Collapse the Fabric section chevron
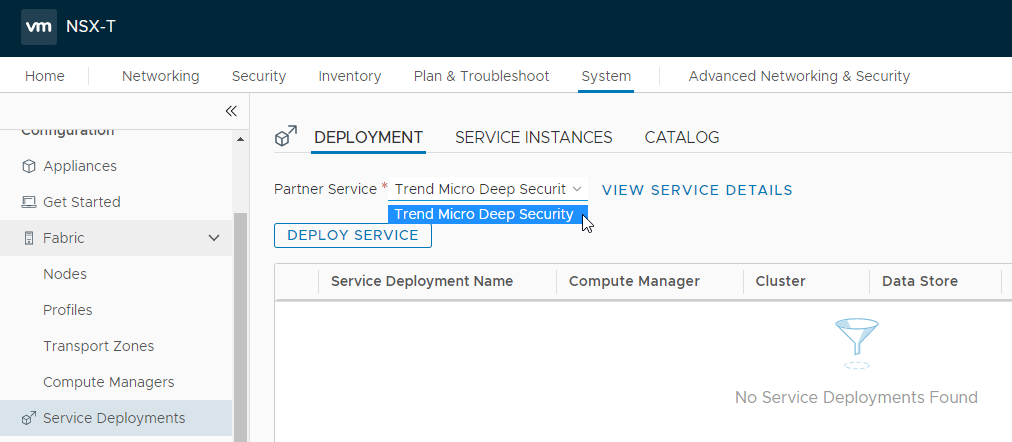The height and width of the screenshot is (442, 1012). [213, 238]
